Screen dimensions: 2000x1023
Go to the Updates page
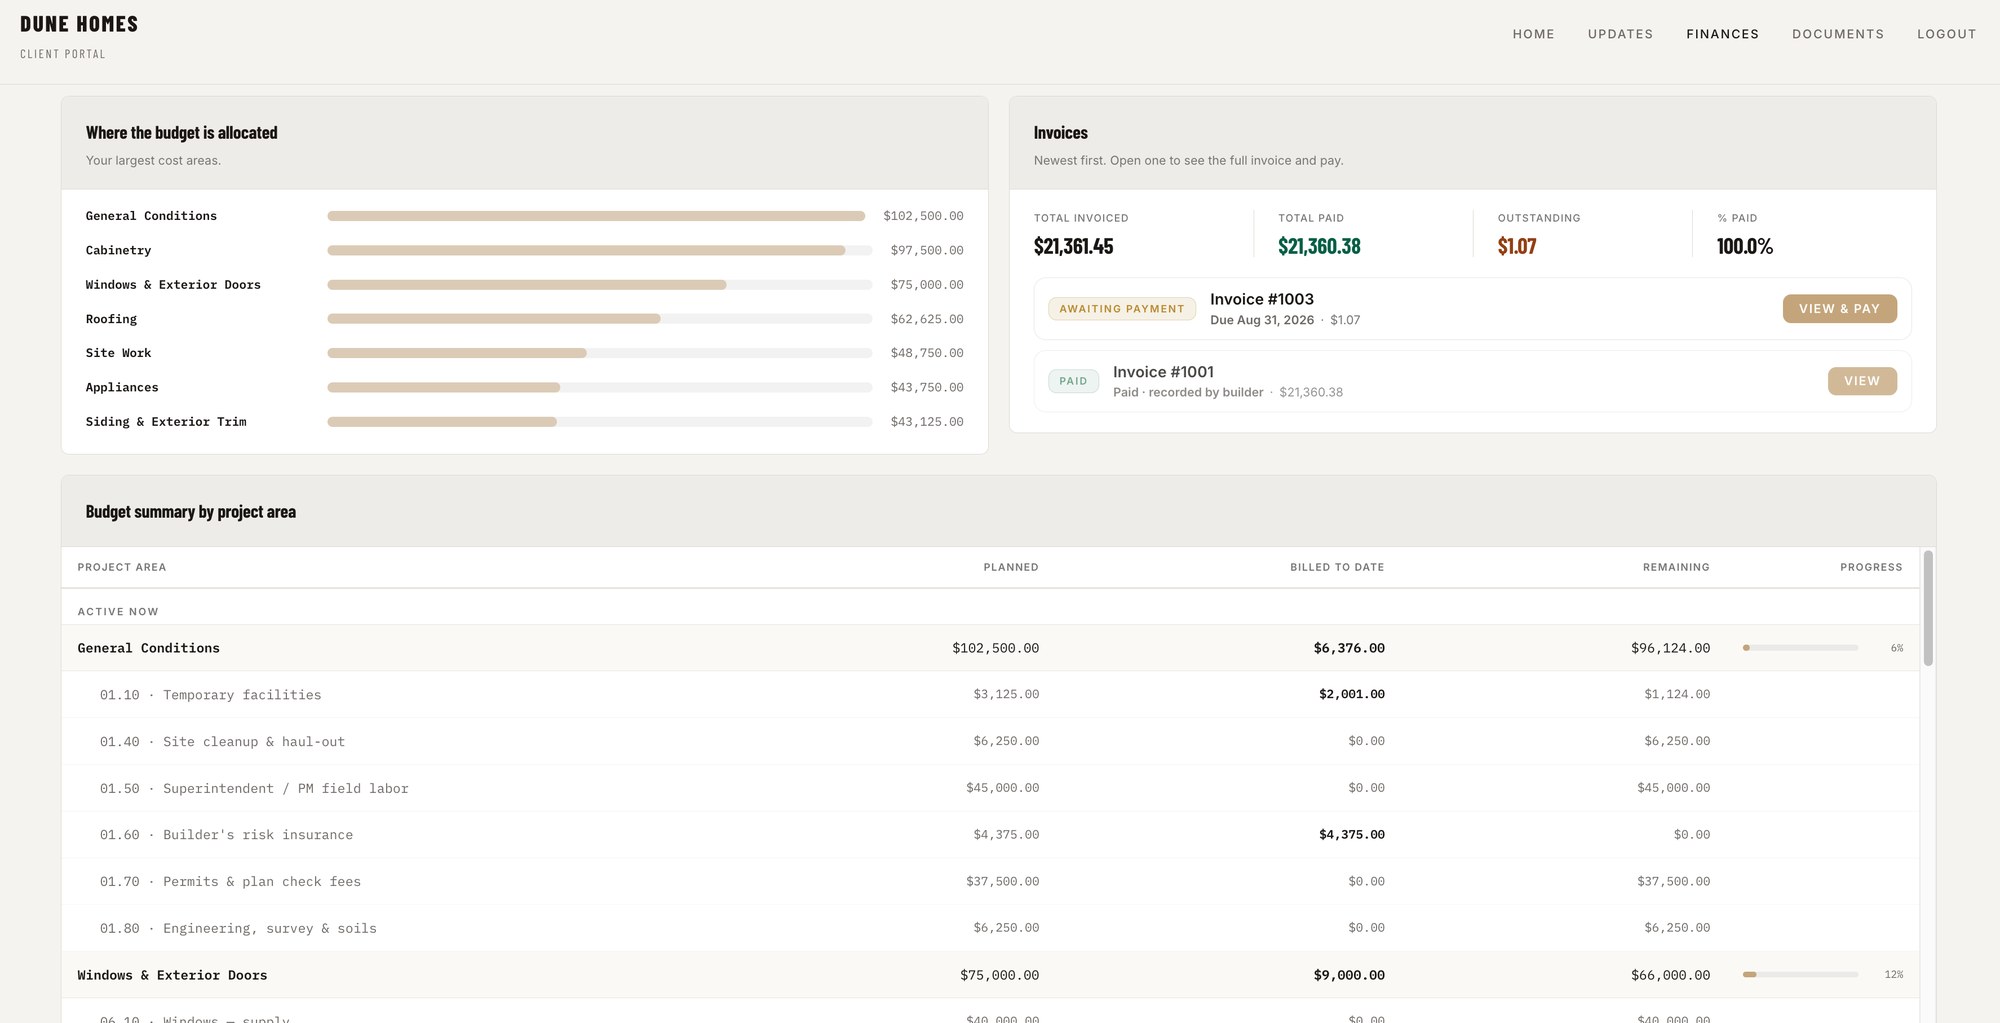1620,34
